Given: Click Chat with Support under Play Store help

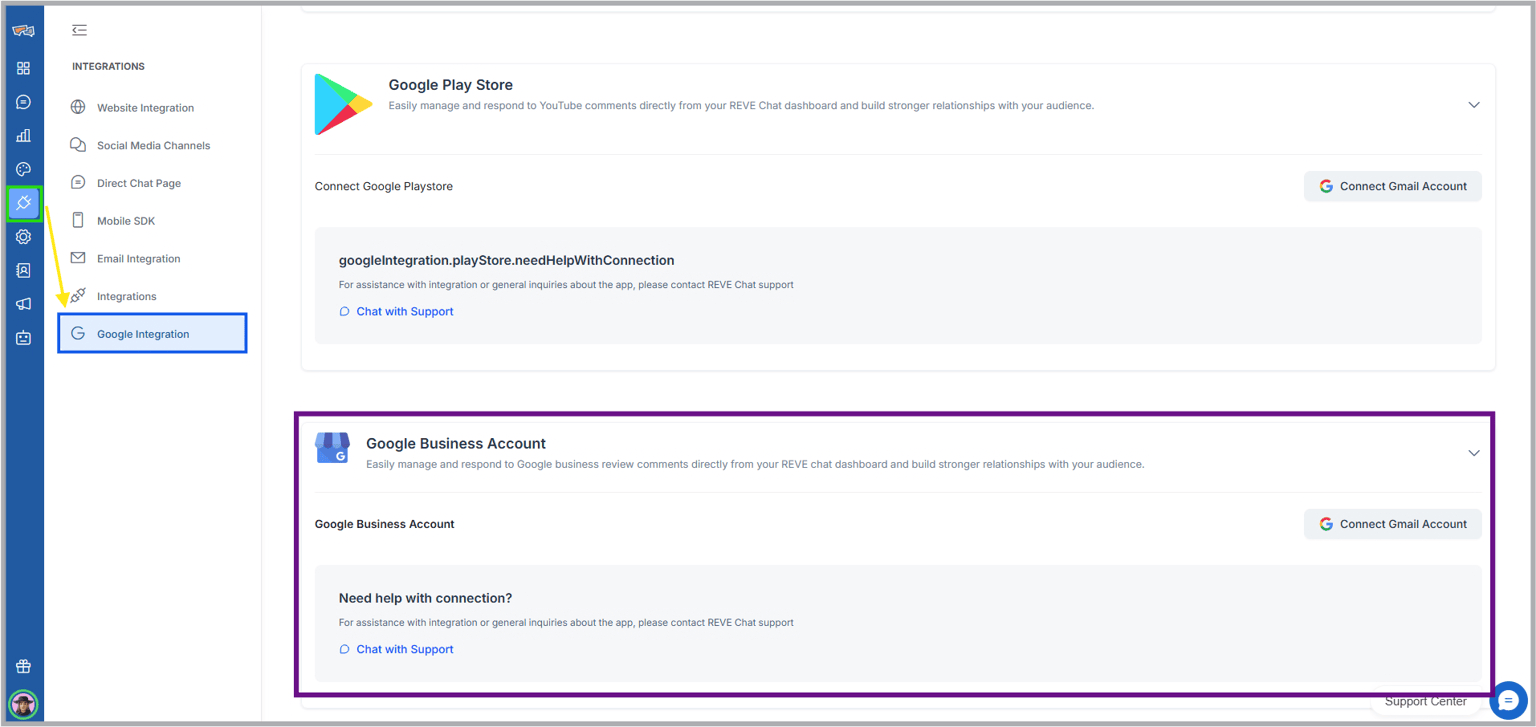Looking at the screenshot, I should point(404,312).
